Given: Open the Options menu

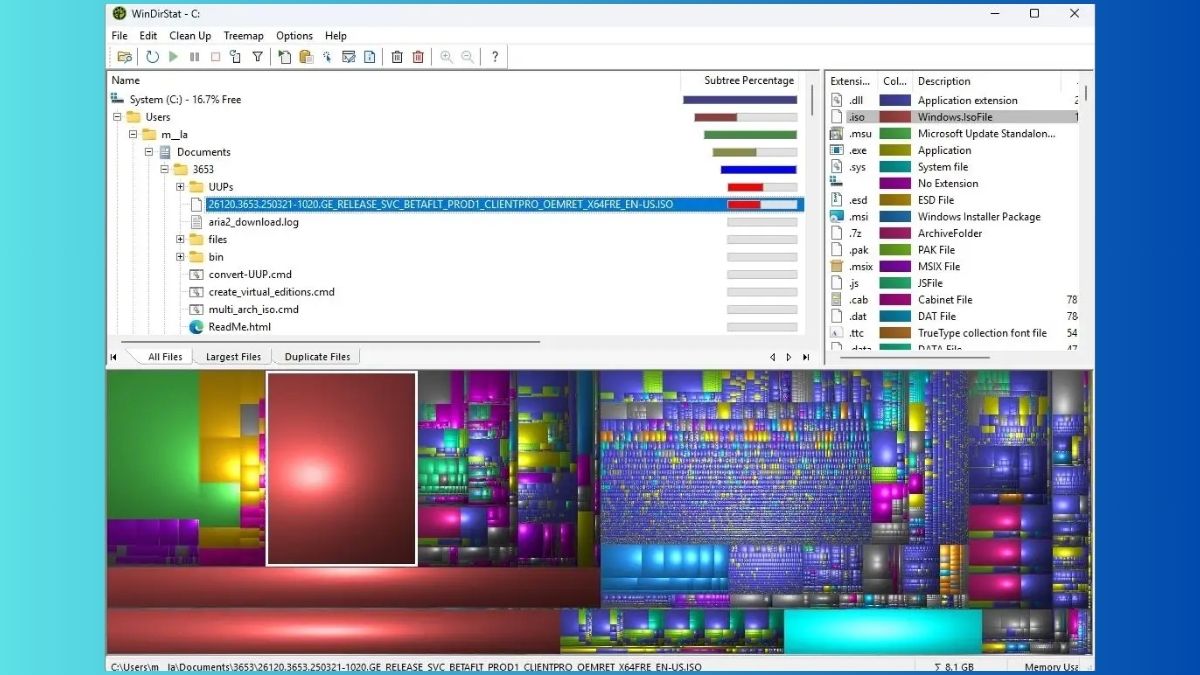Looking at the screenshot, I should (x=294, y=36).
